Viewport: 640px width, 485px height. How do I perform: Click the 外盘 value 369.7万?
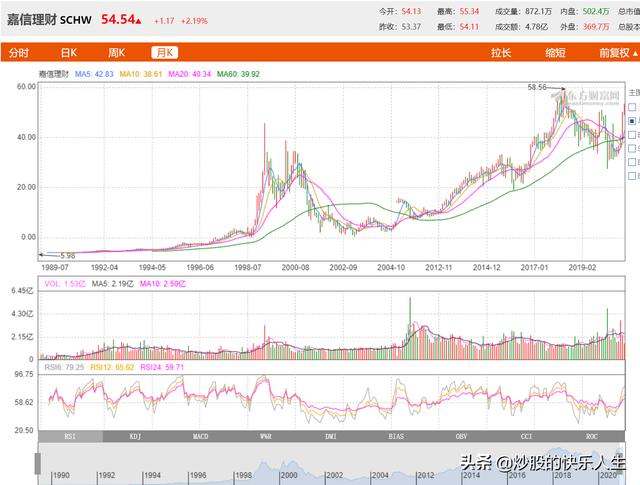tap(596, 27)
